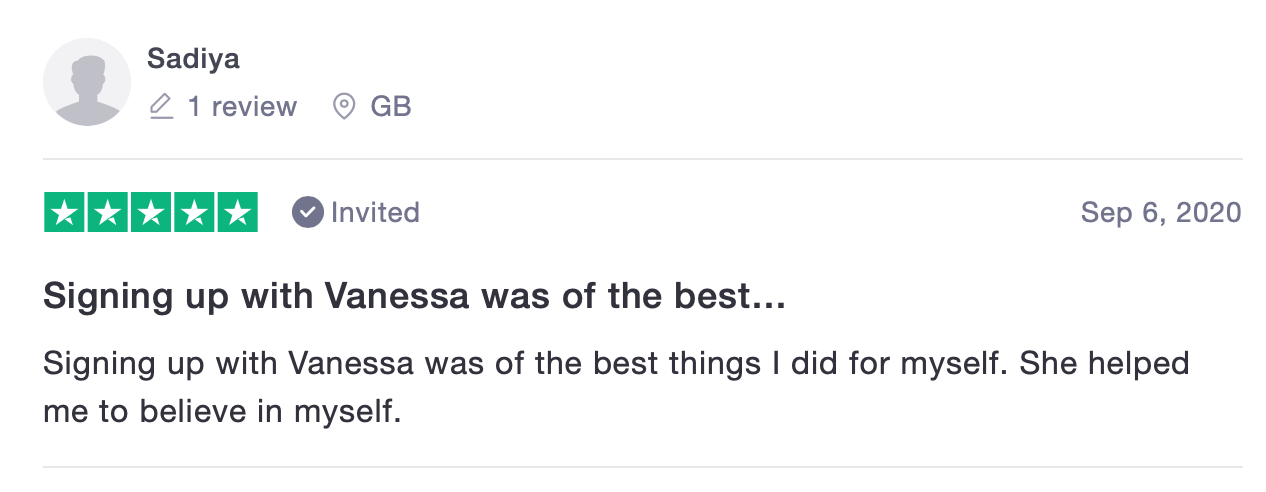1266x492 pixels.
Task: Click the review body's first line
Action: (616, 363)
